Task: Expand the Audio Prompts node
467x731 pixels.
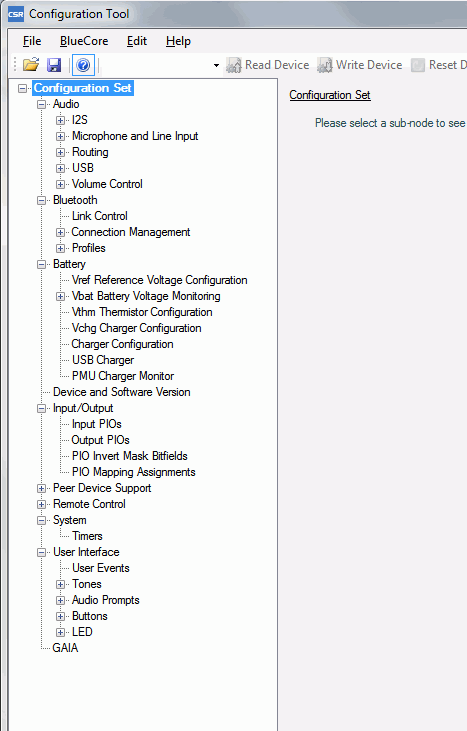Action: point(61,600)
